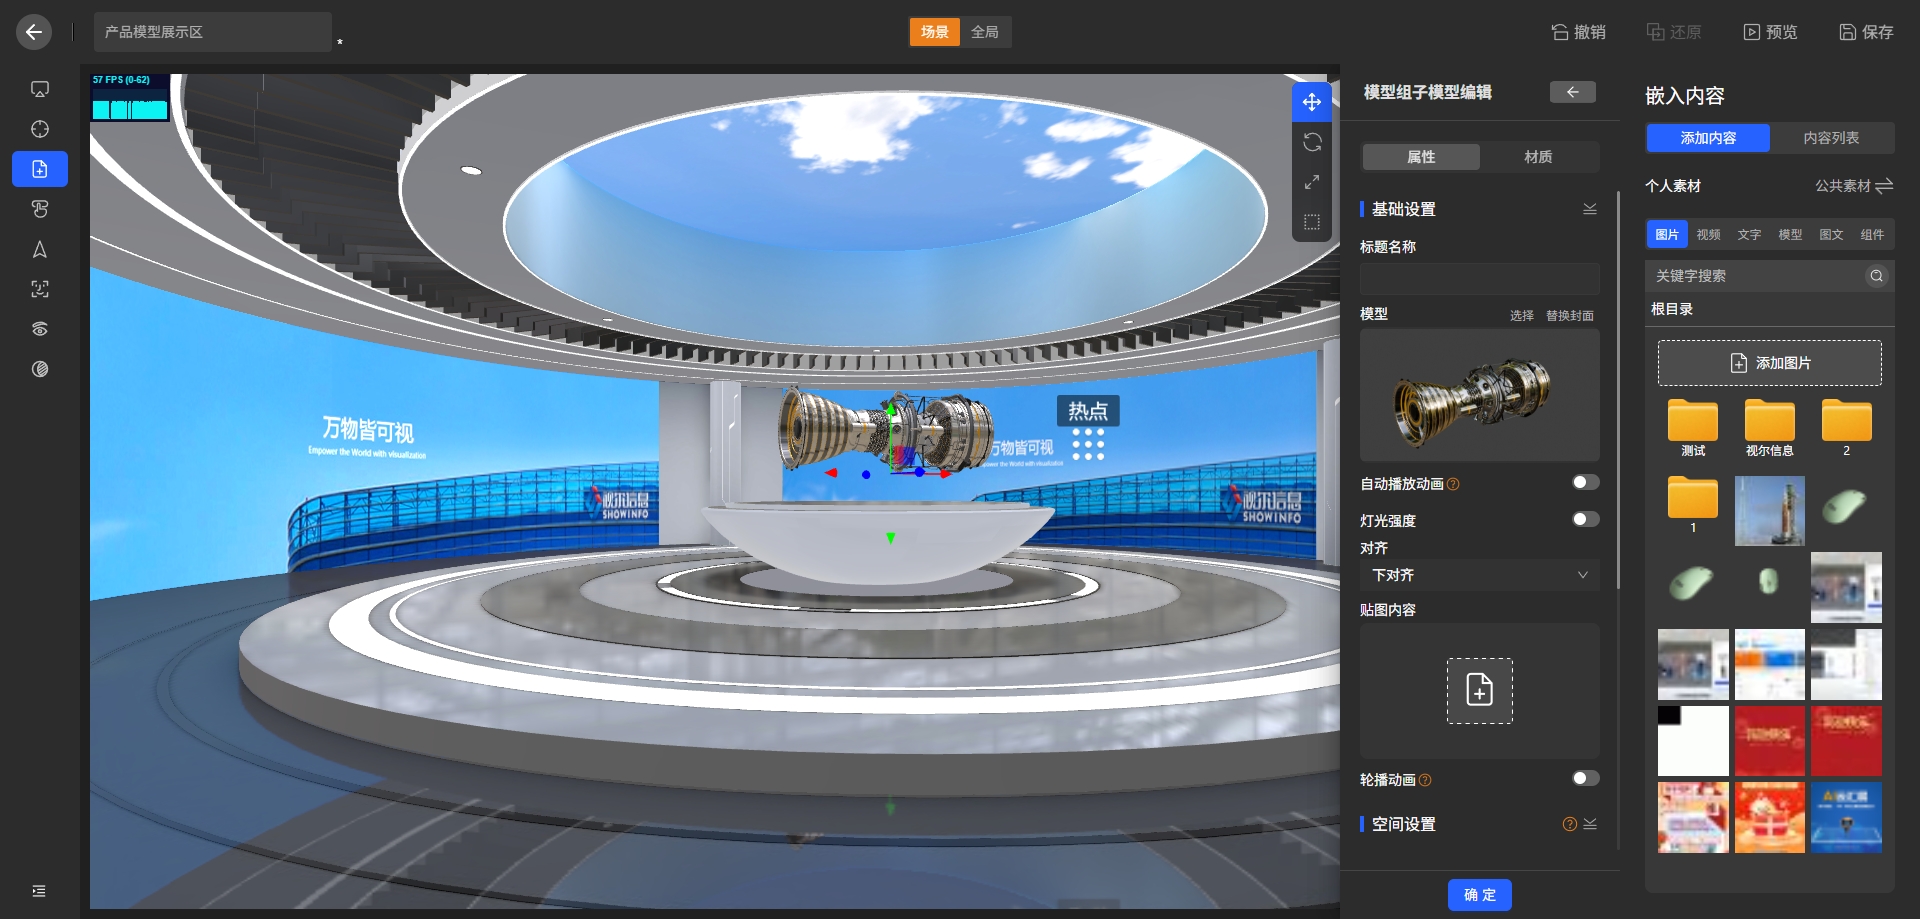Turn on the 轮播动画 switch
Viewport: 1920px width, 919px height.
coord(1585,779)
